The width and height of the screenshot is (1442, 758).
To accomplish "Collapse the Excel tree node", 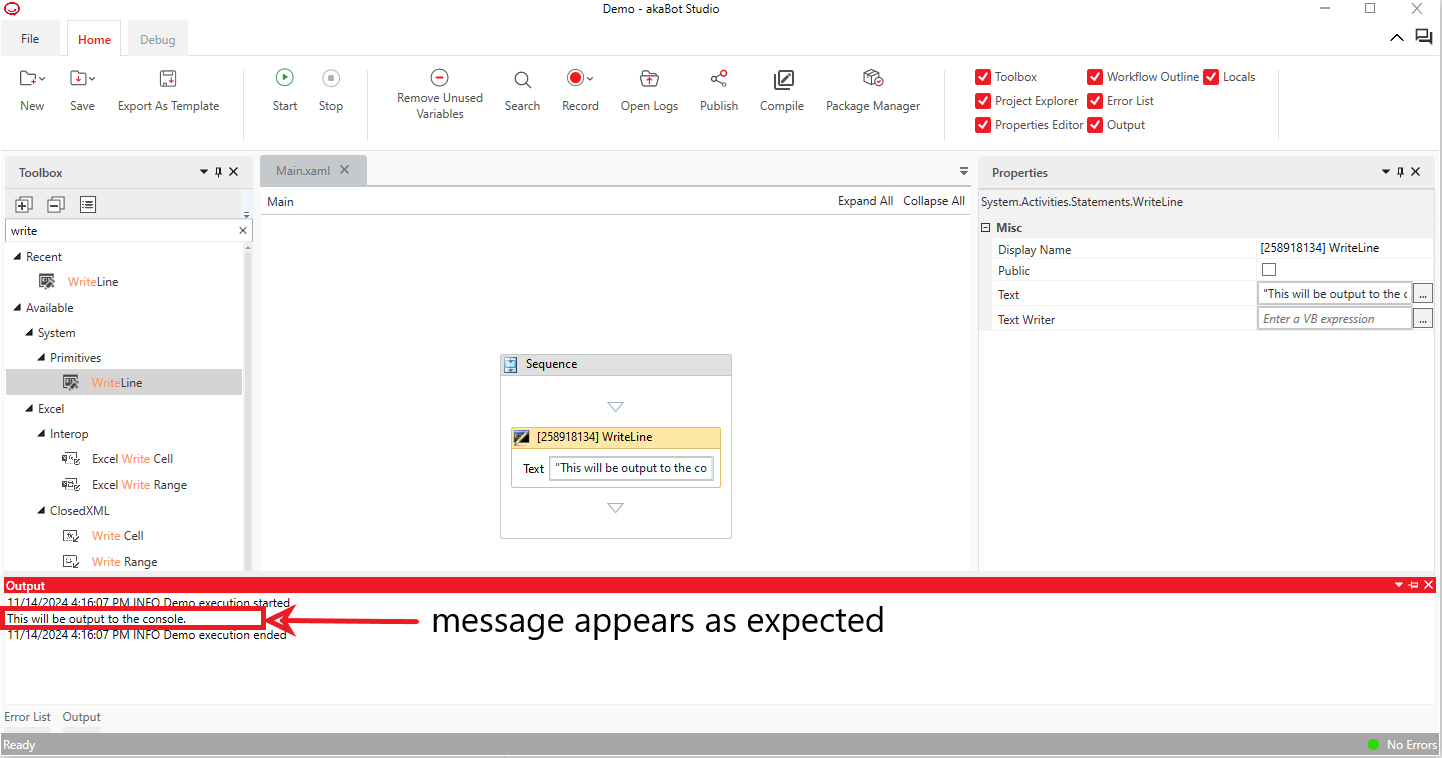I will (29, 409).
